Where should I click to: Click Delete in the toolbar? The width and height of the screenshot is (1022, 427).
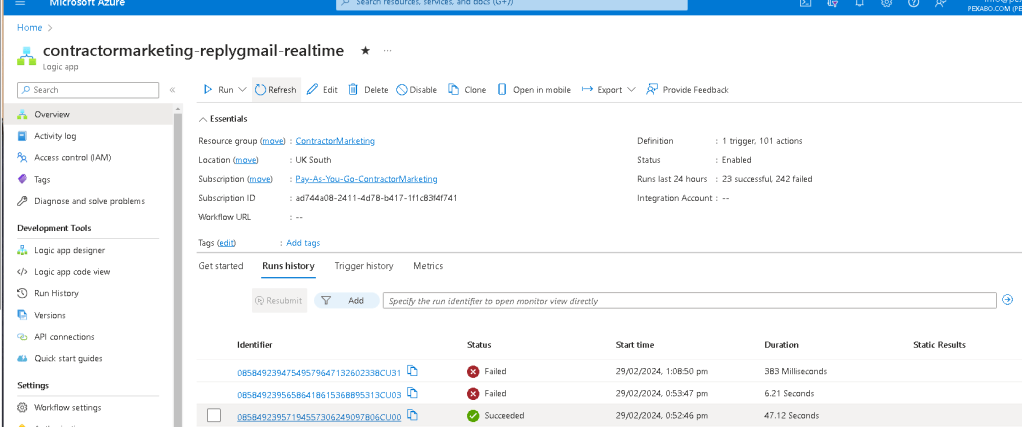pyautogui.click(x=368, y=90)
